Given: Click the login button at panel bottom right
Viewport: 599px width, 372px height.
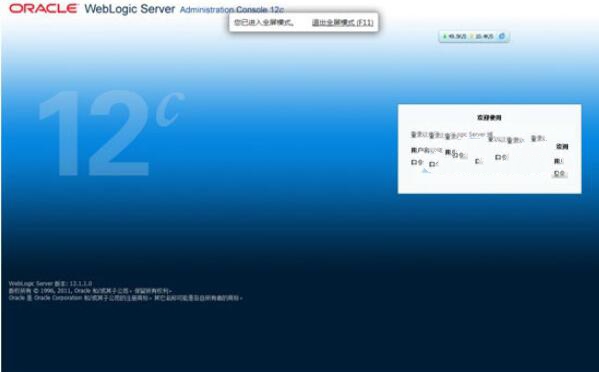Looking at the screenshot, I should coord(559,173).
